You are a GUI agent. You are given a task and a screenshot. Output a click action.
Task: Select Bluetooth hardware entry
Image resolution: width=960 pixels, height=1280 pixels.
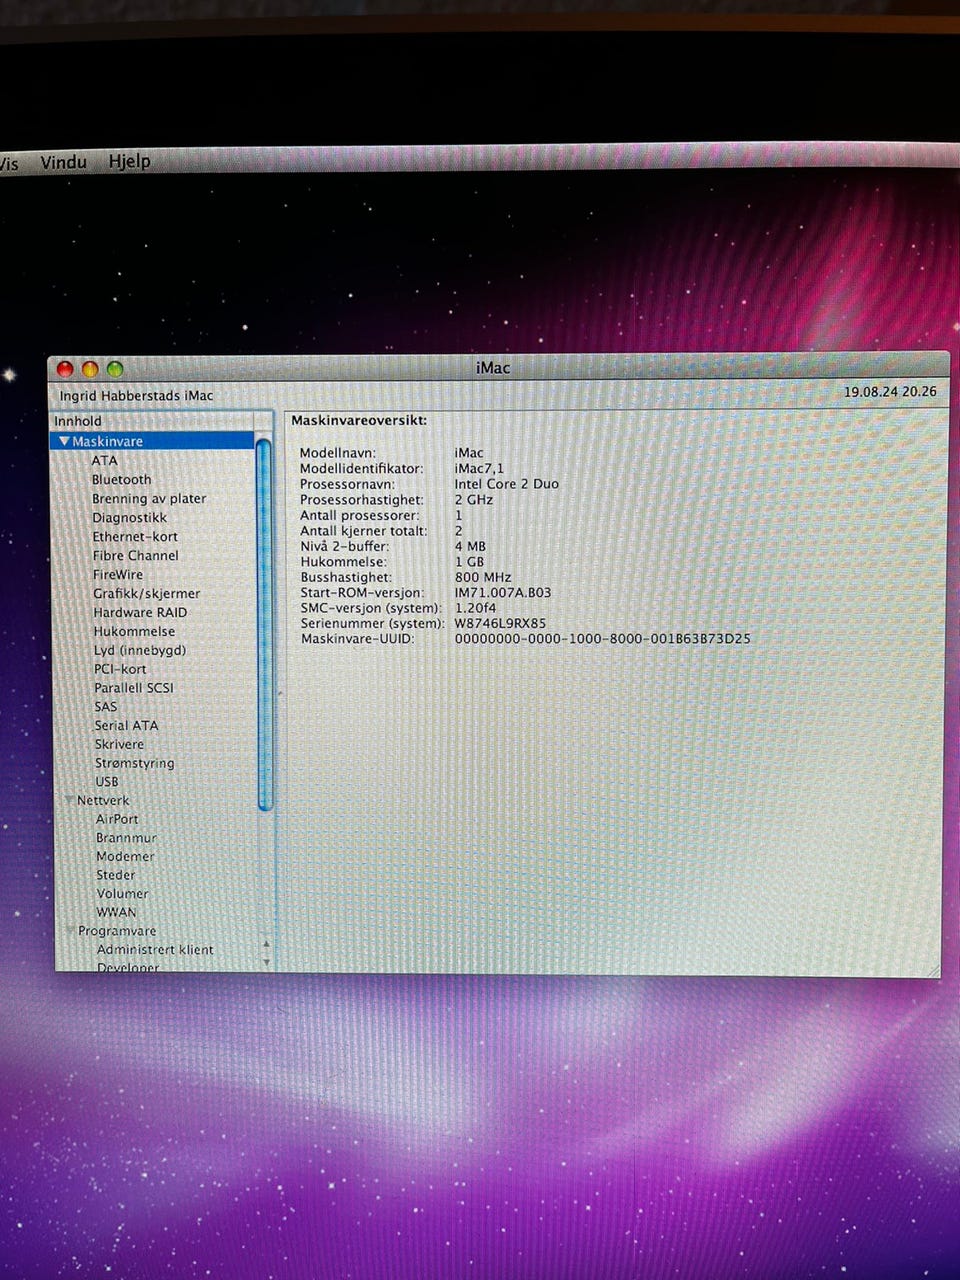[121, 479]
